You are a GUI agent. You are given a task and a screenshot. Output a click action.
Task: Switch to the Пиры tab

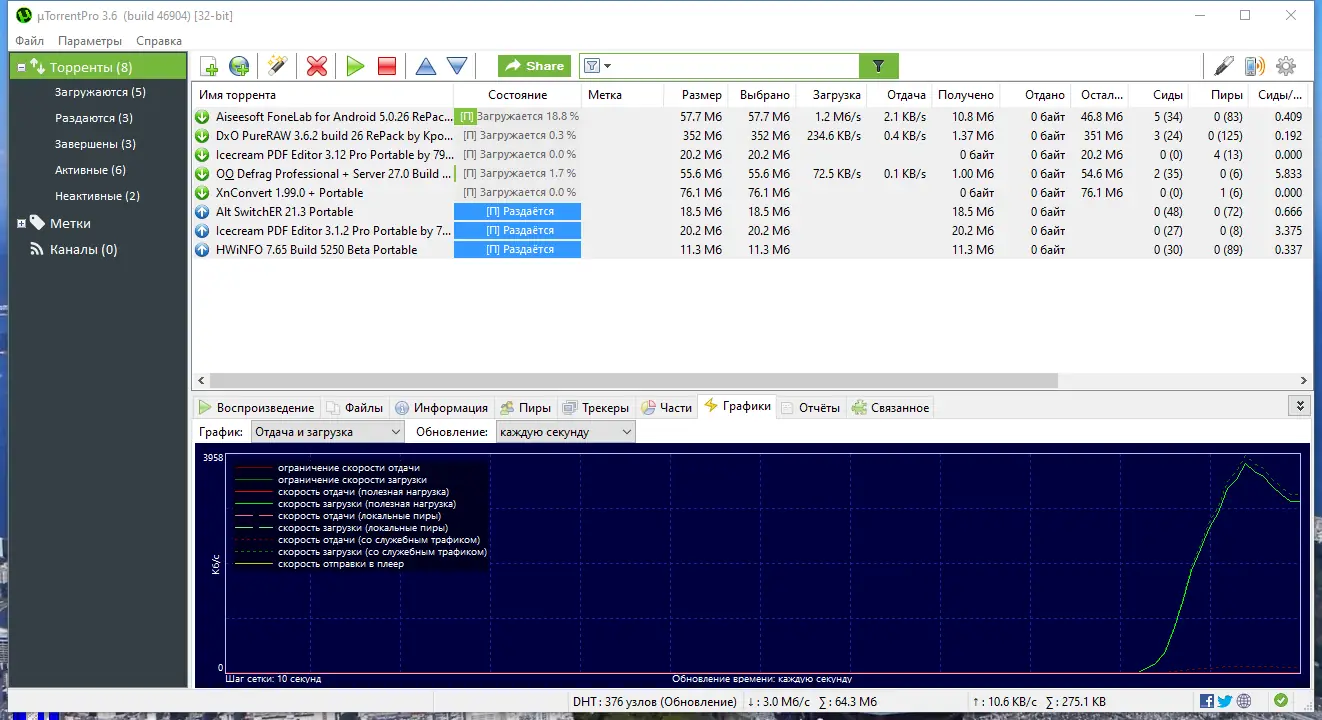coord(525,407)
